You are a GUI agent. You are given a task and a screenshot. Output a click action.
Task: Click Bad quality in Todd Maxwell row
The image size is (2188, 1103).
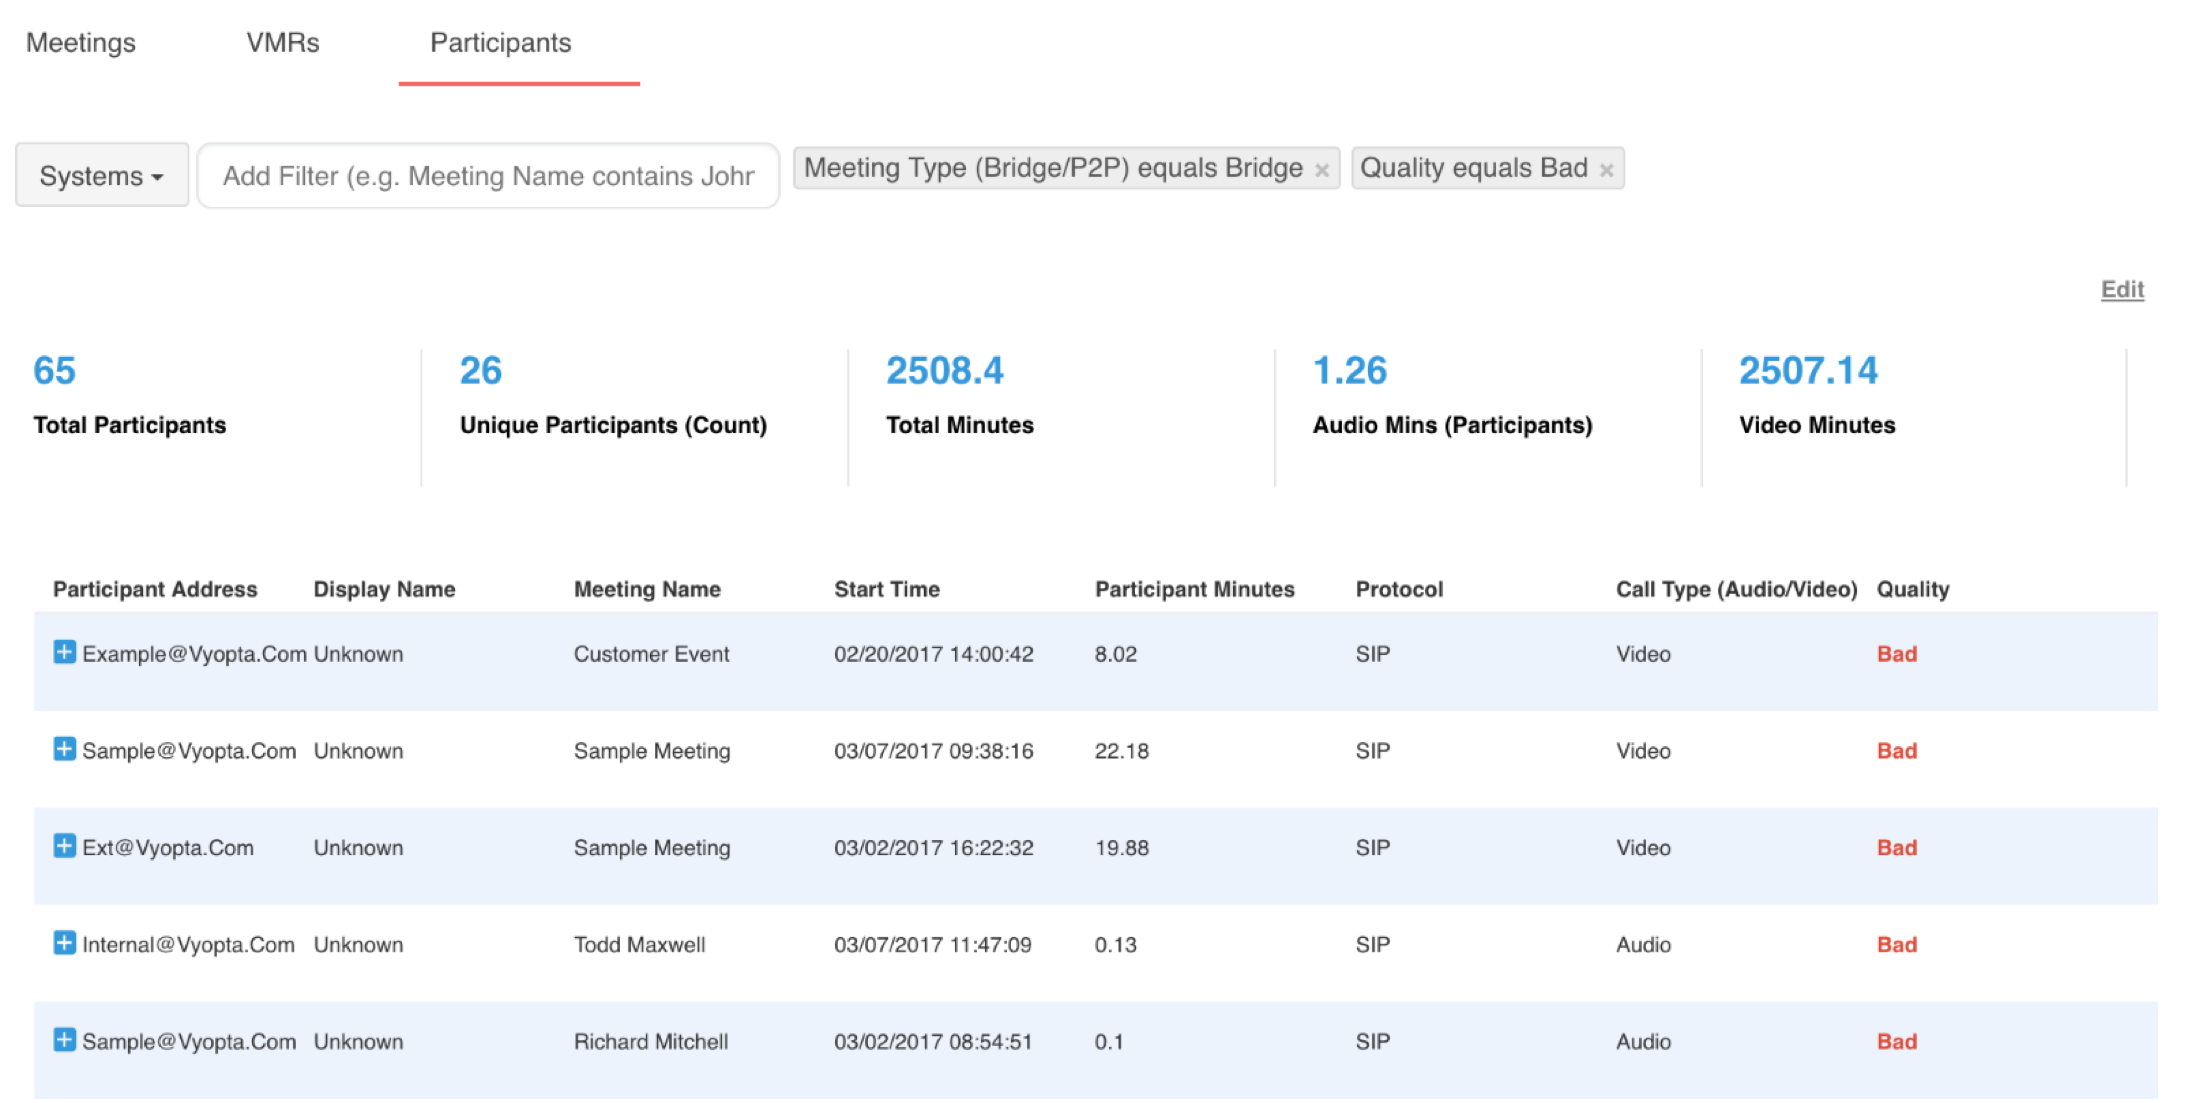[x=1896, y=945]
